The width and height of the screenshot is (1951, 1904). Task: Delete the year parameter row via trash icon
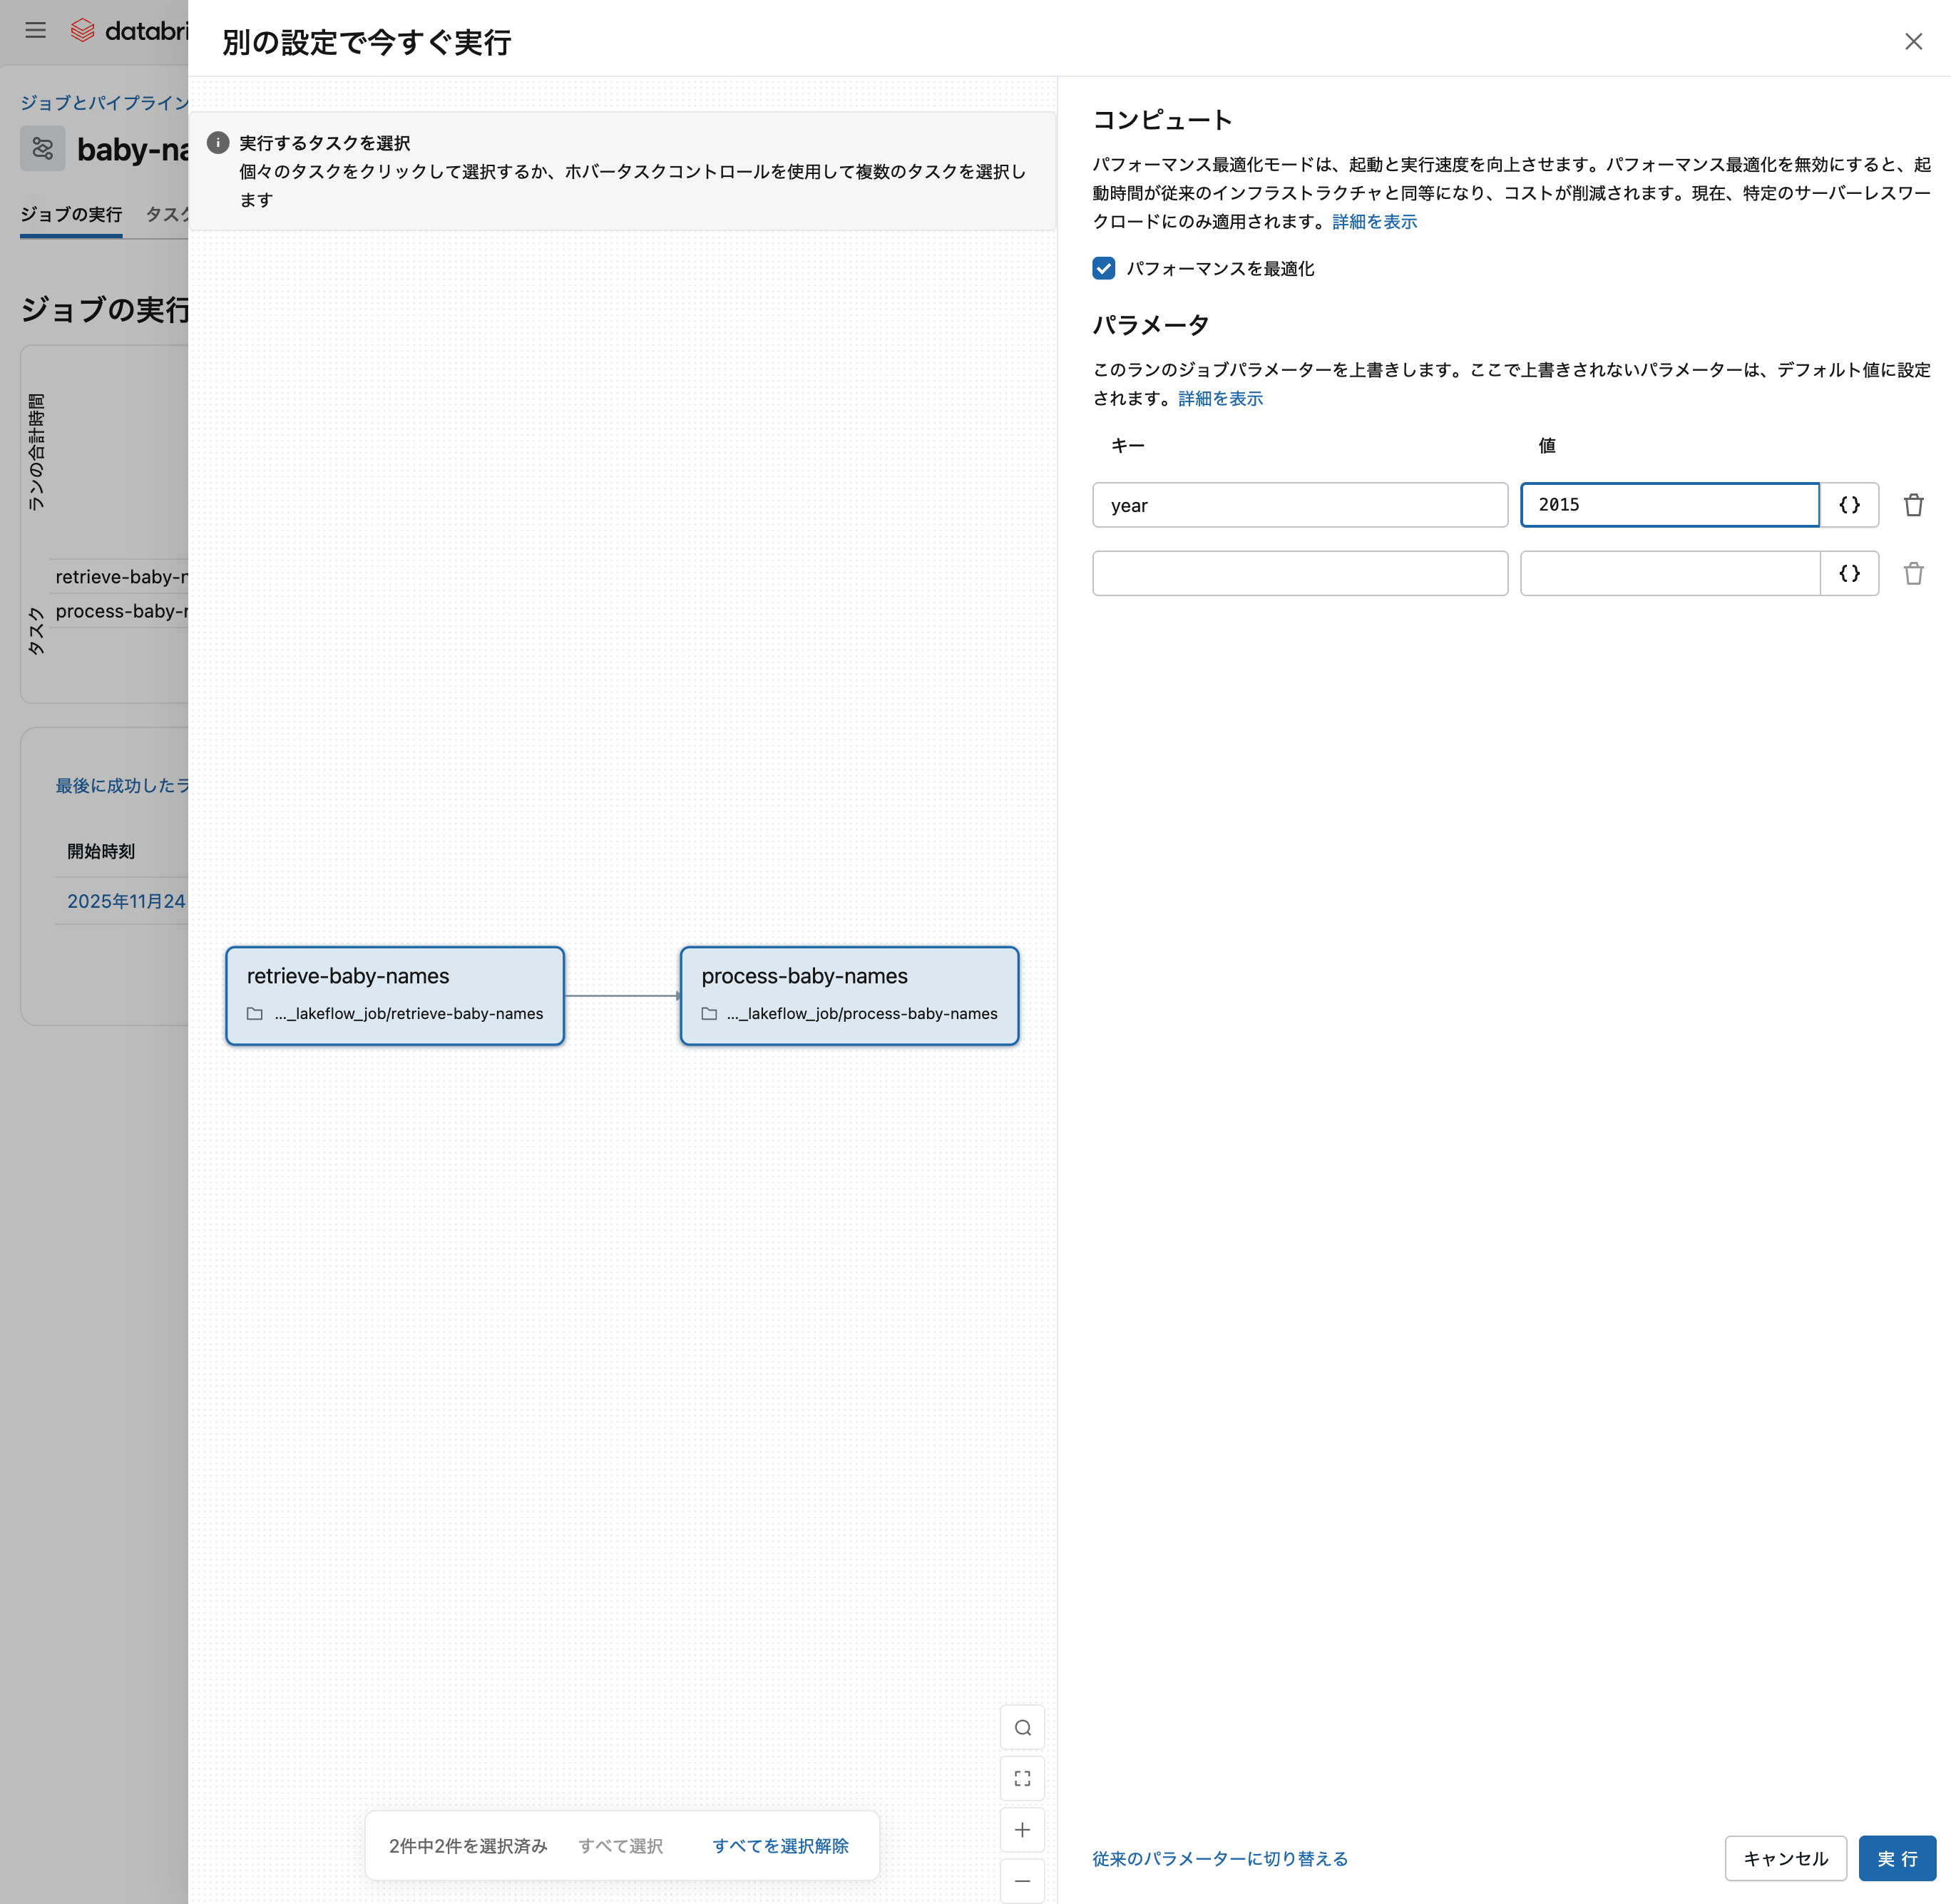tap(1914, 505)
